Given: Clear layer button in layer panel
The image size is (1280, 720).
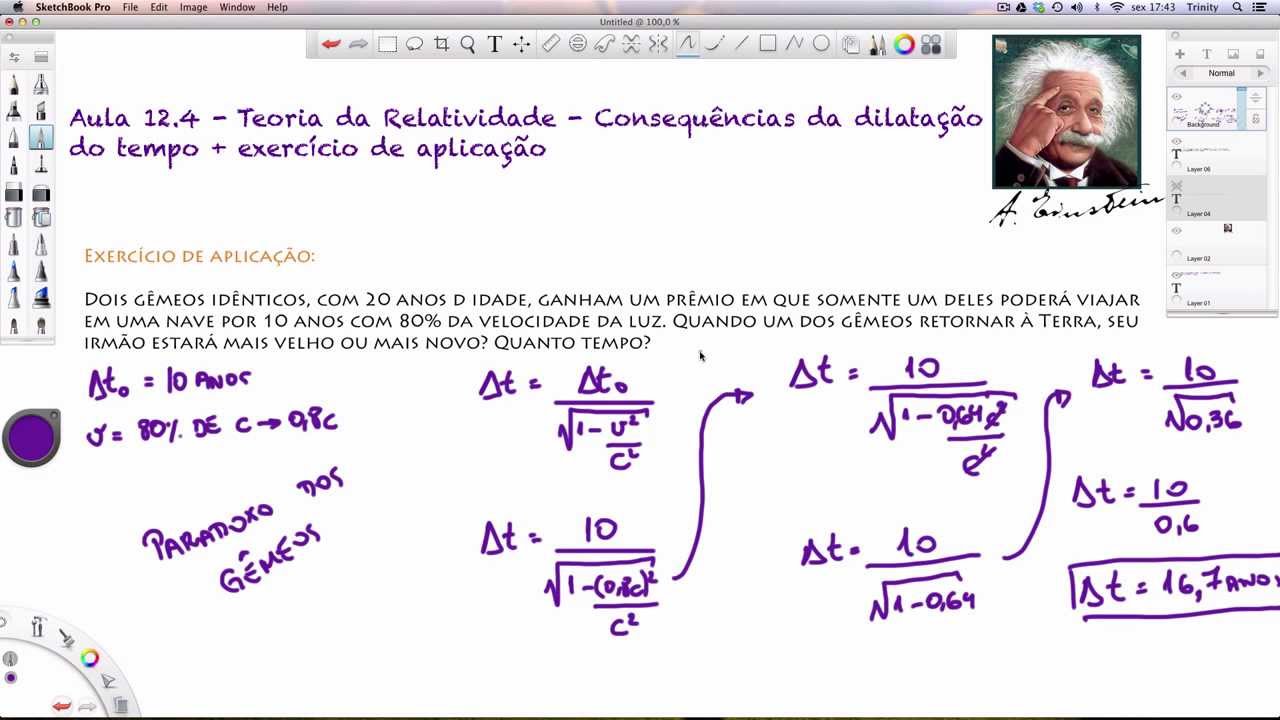Looking at the screenshot, I should tap(1260, 54).
